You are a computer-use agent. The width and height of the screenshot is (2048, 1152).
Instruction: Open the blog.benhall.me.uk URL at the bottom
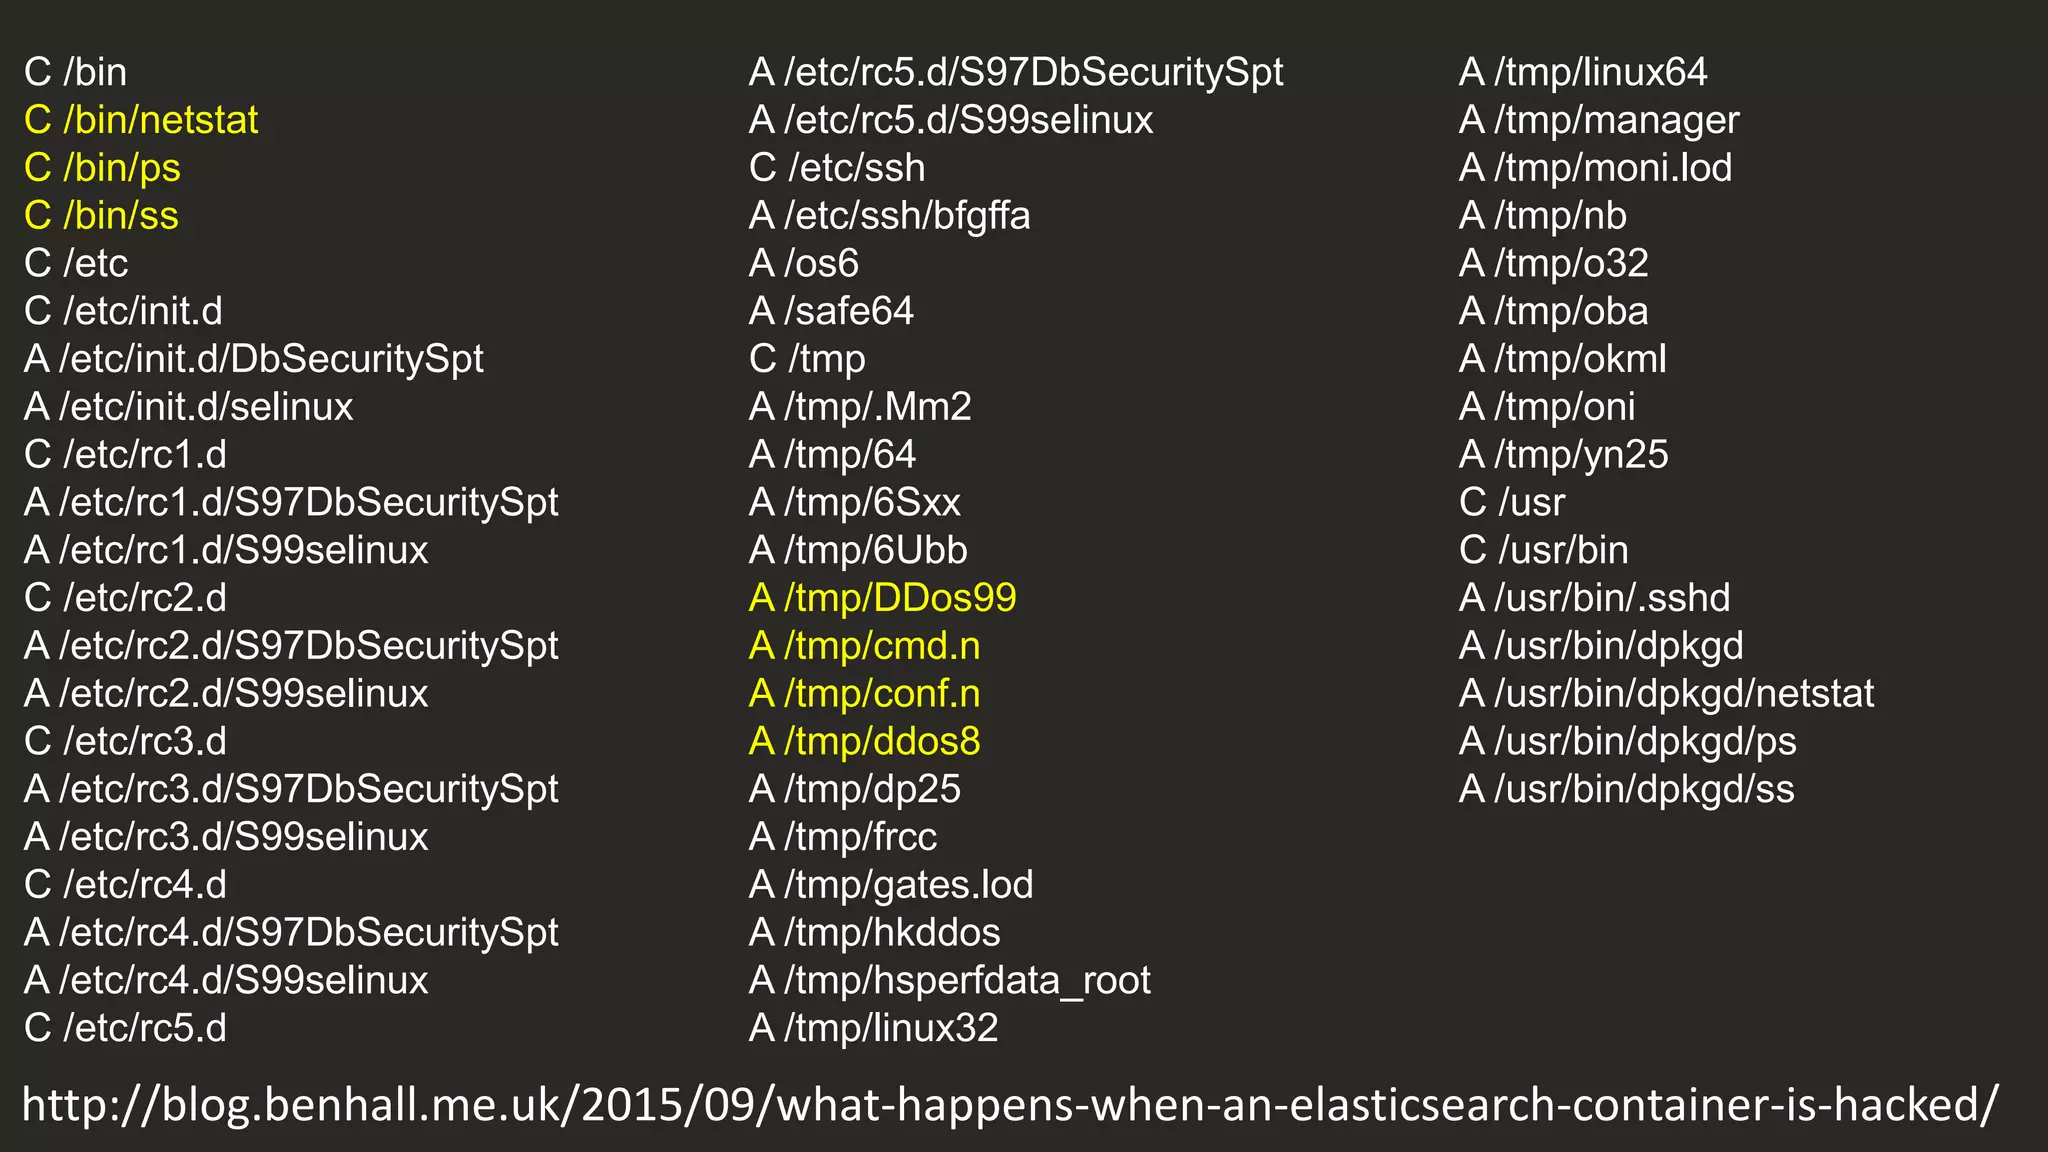pos(1010,1105)
